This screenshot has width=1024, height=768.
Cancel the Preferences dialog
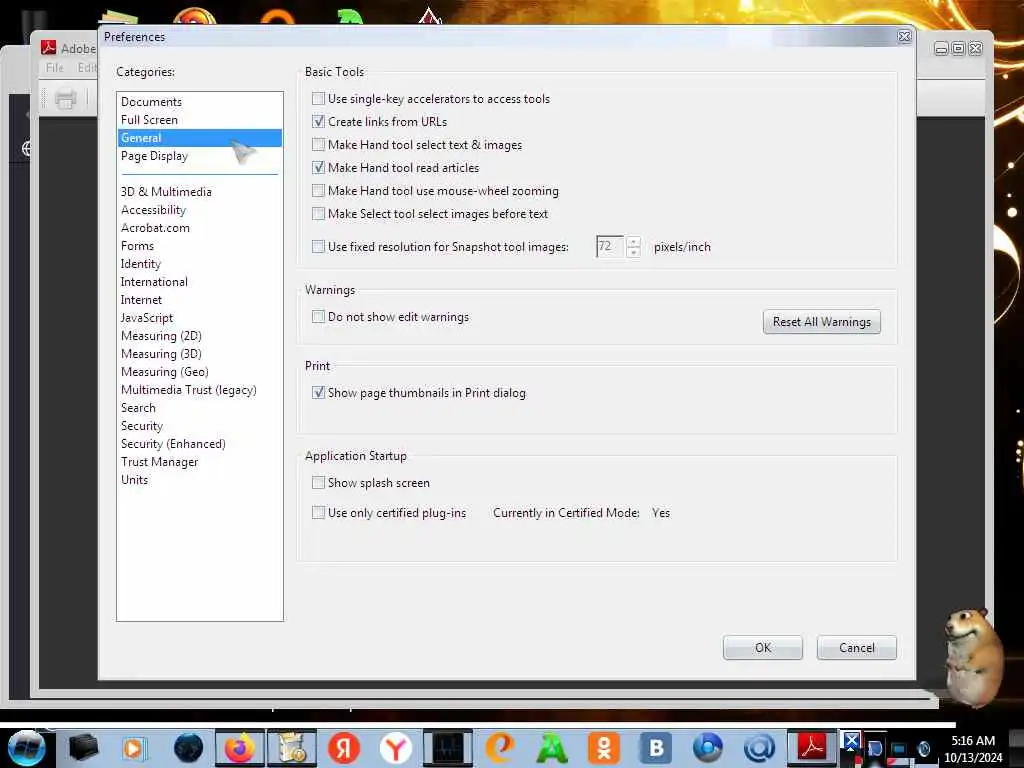tap(857, 648)
